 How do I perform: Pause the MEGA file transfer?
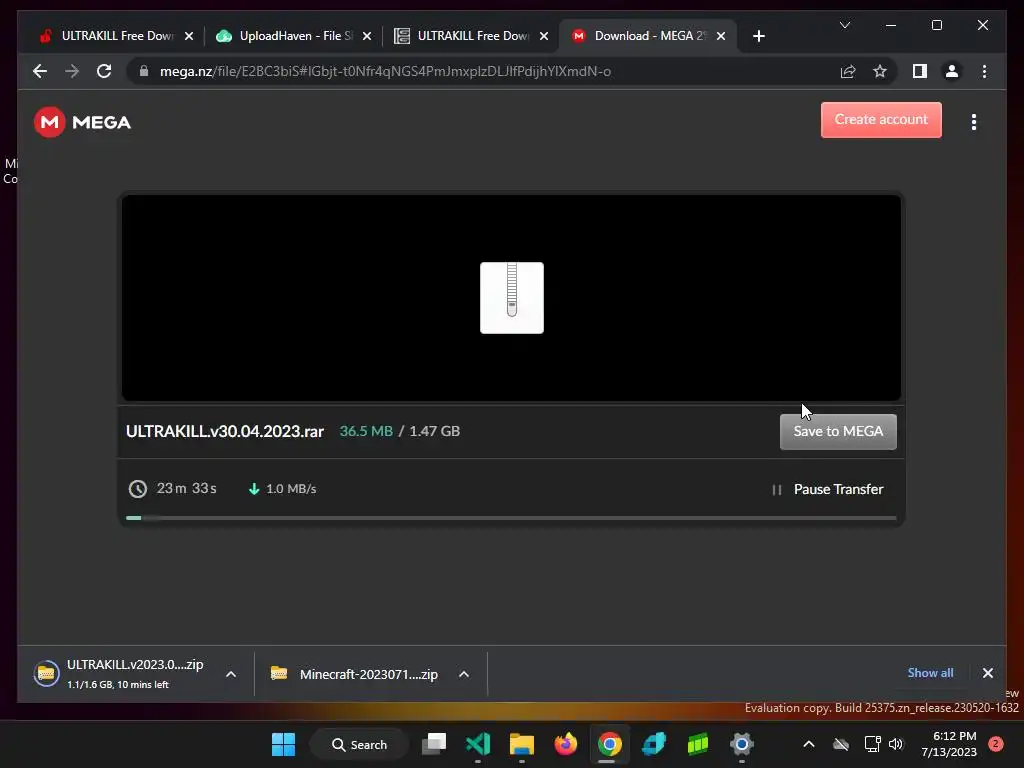click(x=827, y=489)
